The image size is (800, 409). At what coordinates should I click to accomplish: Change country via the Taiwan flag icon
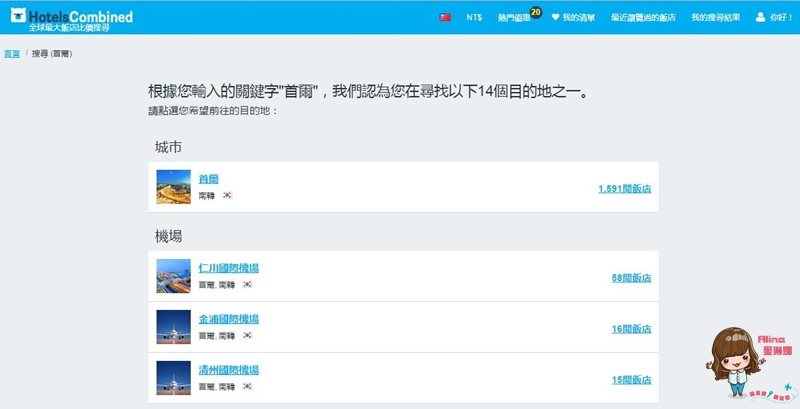(x=445, y=17)
